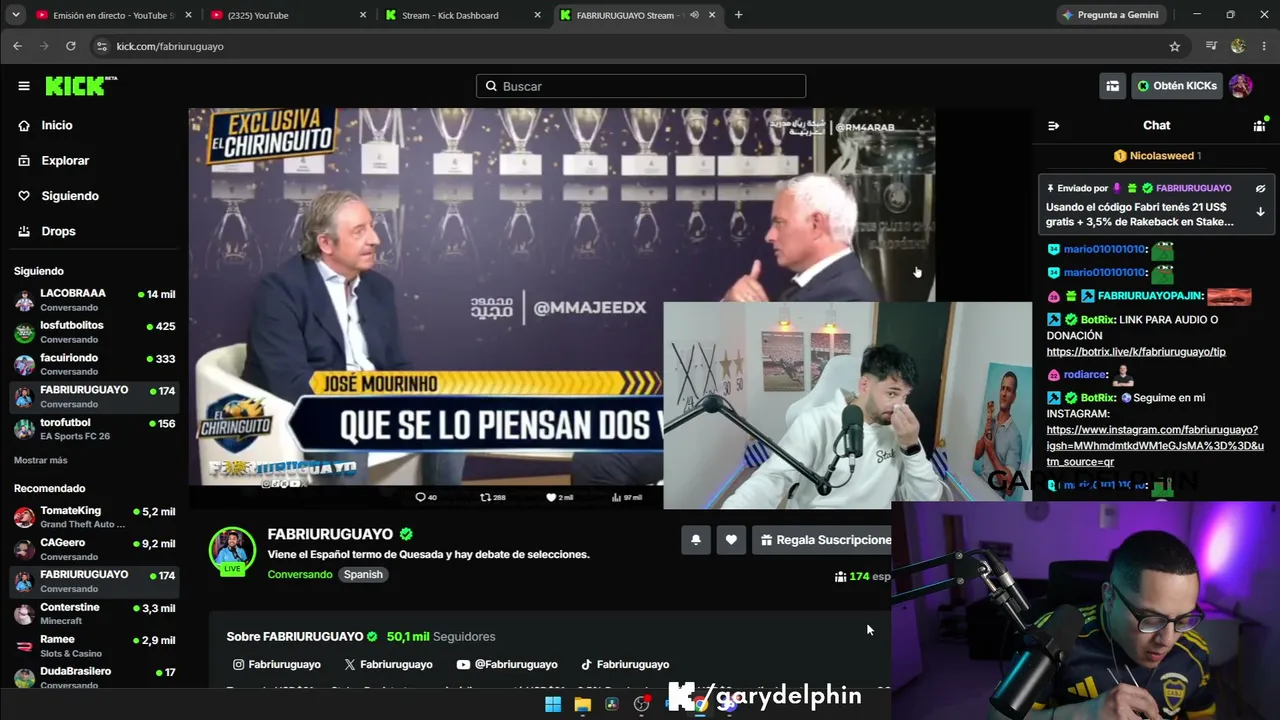Open the Instagram link posted by BotRix

1155,446
